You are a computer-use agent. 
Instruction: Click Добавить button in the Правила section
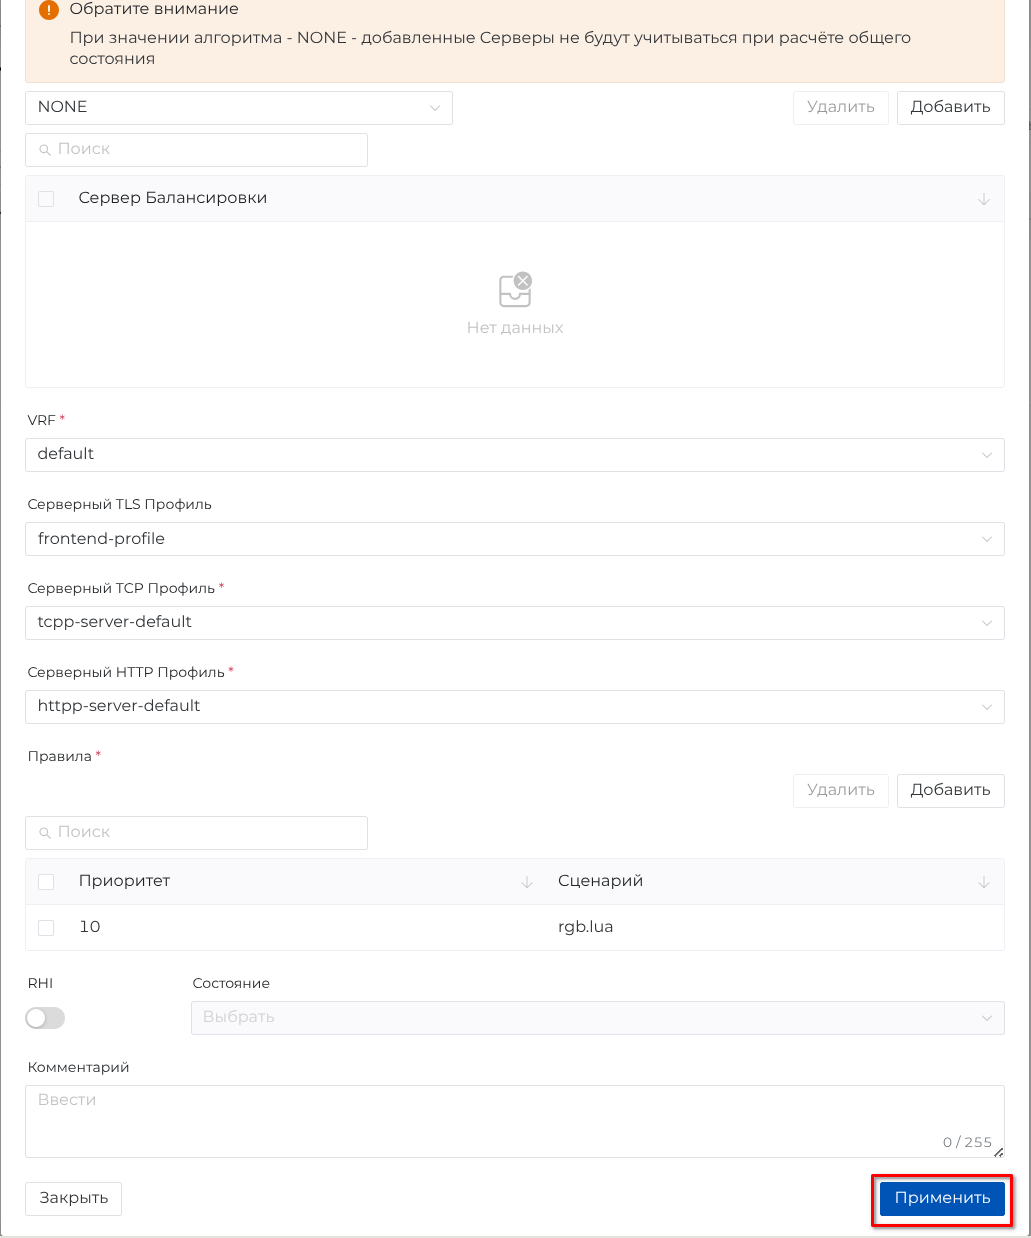click(x=950, y=790)
